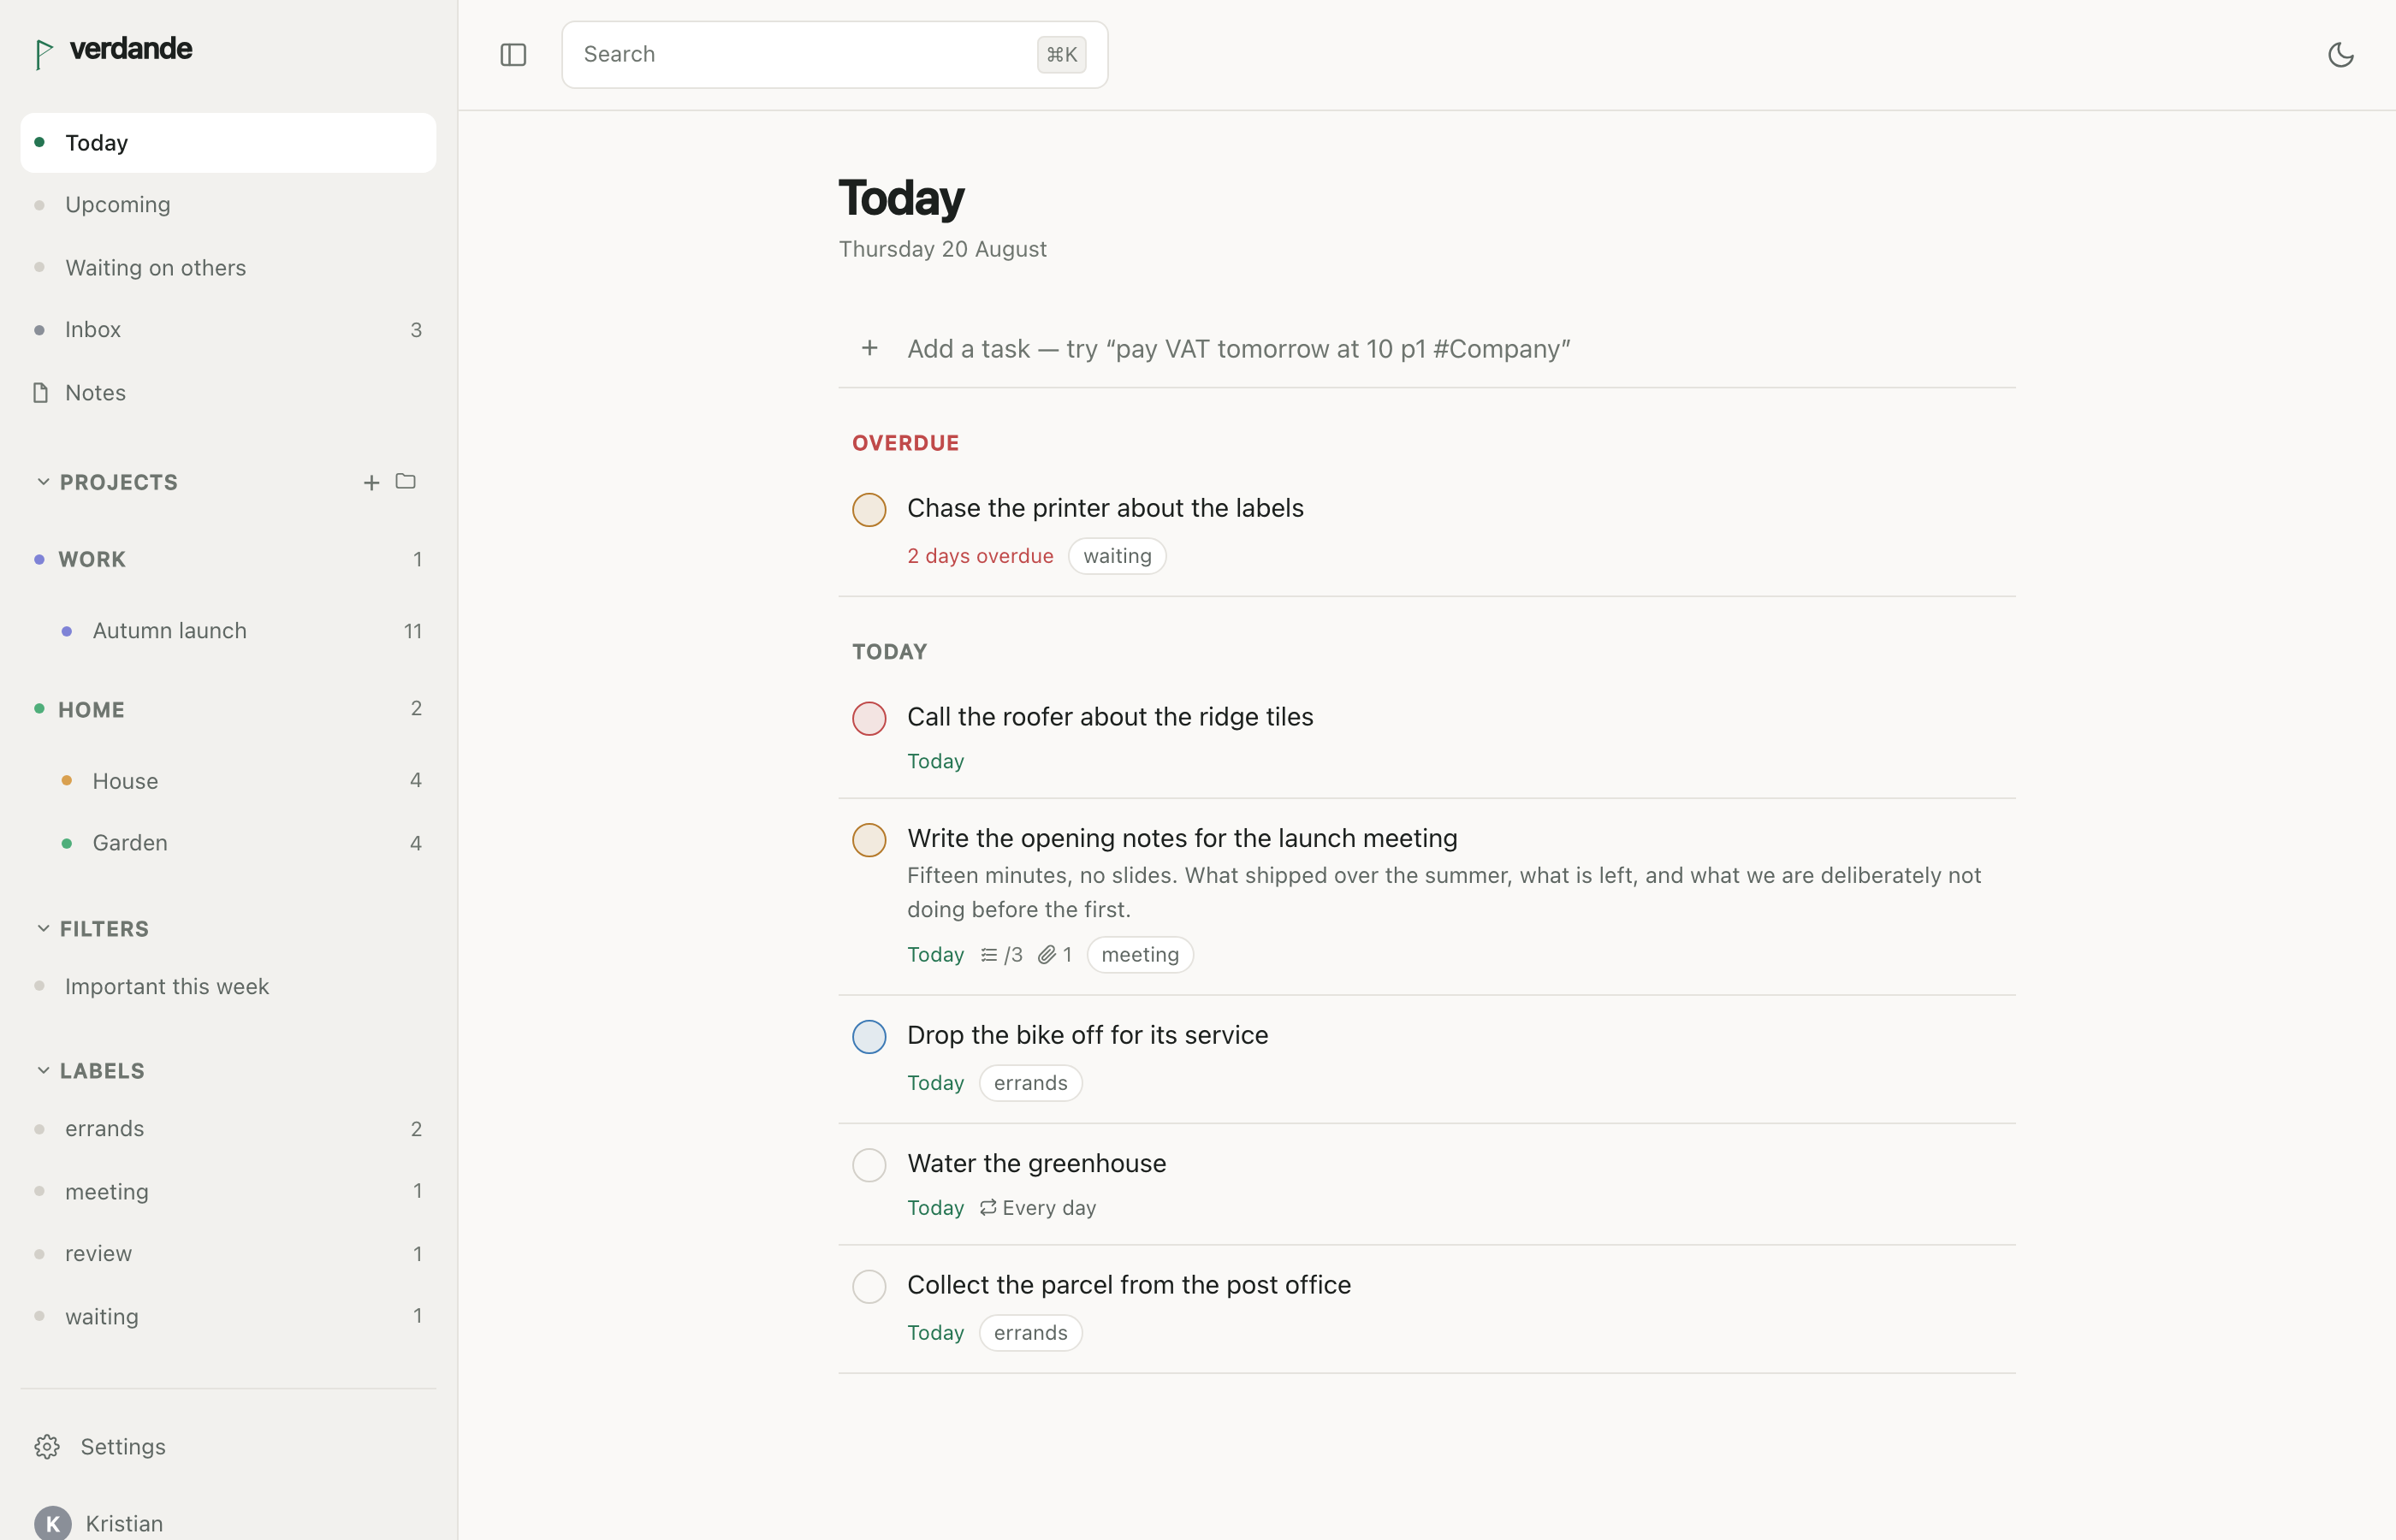Mark Drop the bike off as done

pos(869,1037)
